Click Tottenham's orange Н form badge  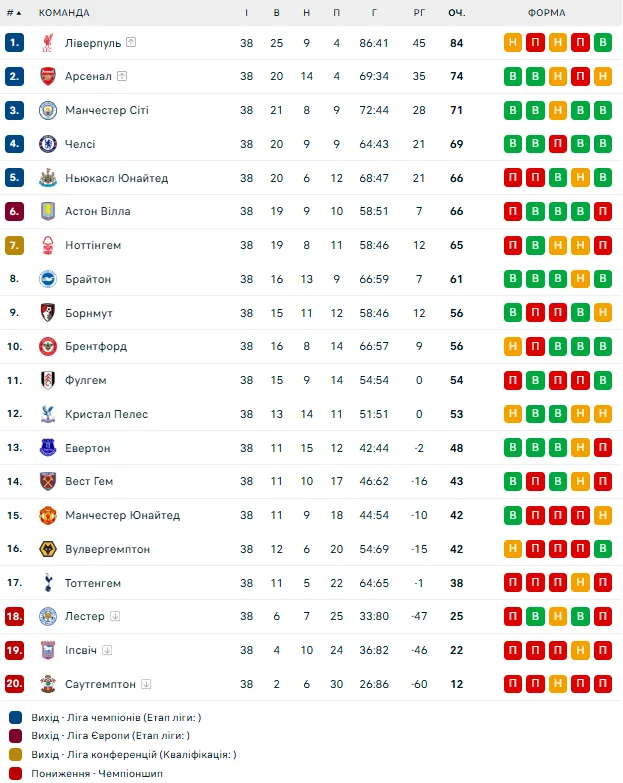tap(581, 582)
